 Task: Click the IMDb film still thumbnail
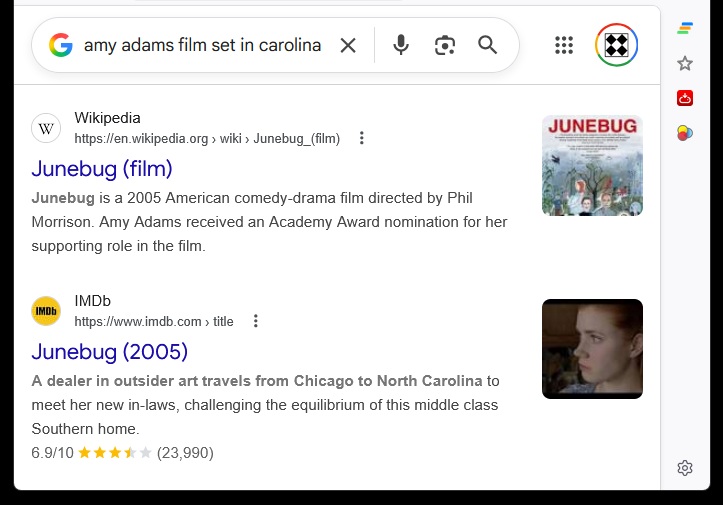point(592,349)
